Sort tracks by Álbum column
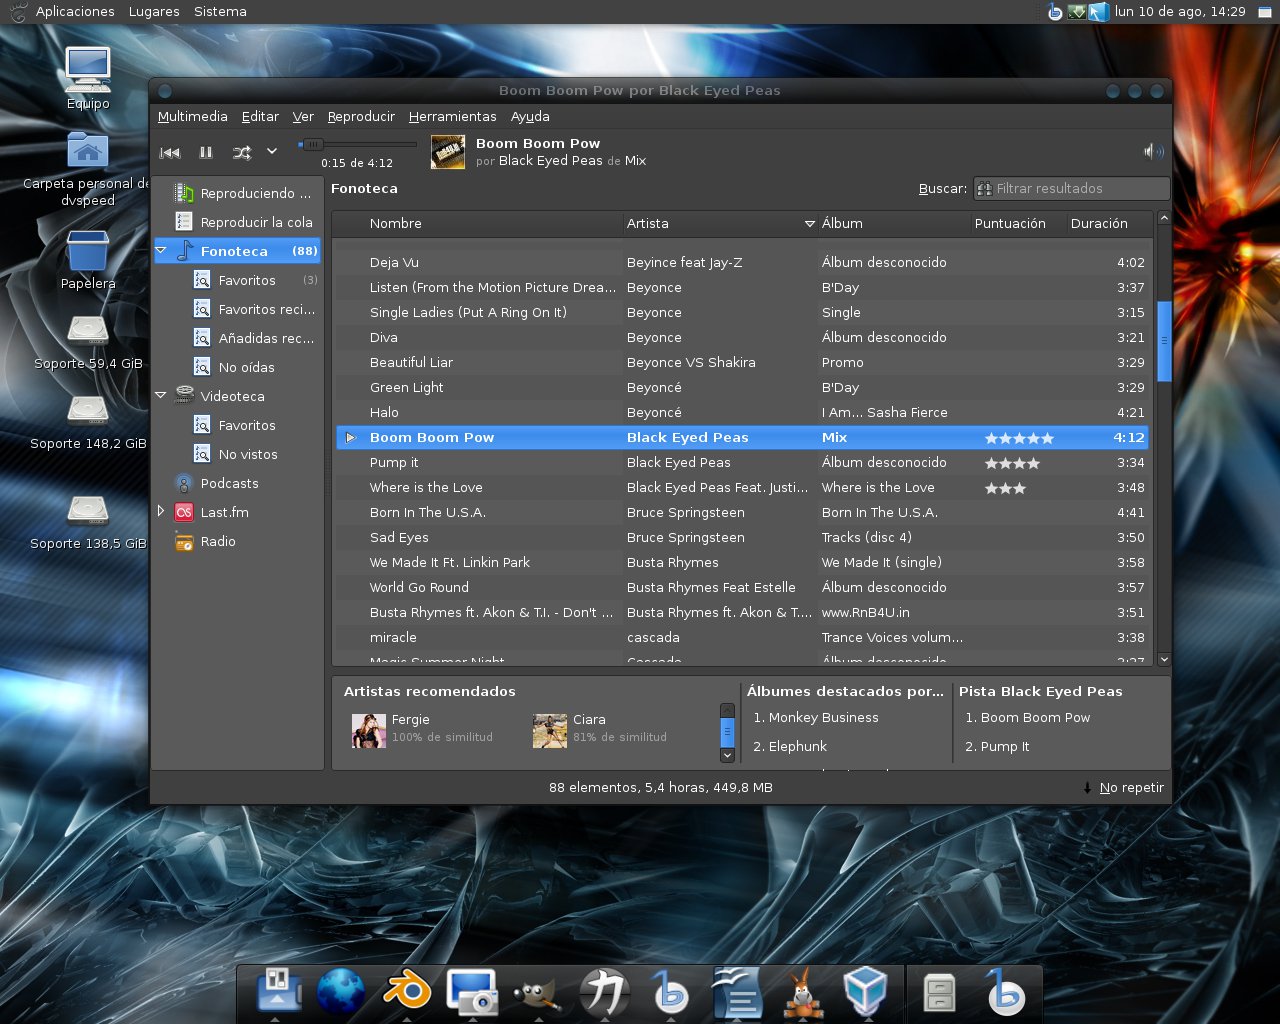This screenshot has width=1280, height=1024. (894, 224)
